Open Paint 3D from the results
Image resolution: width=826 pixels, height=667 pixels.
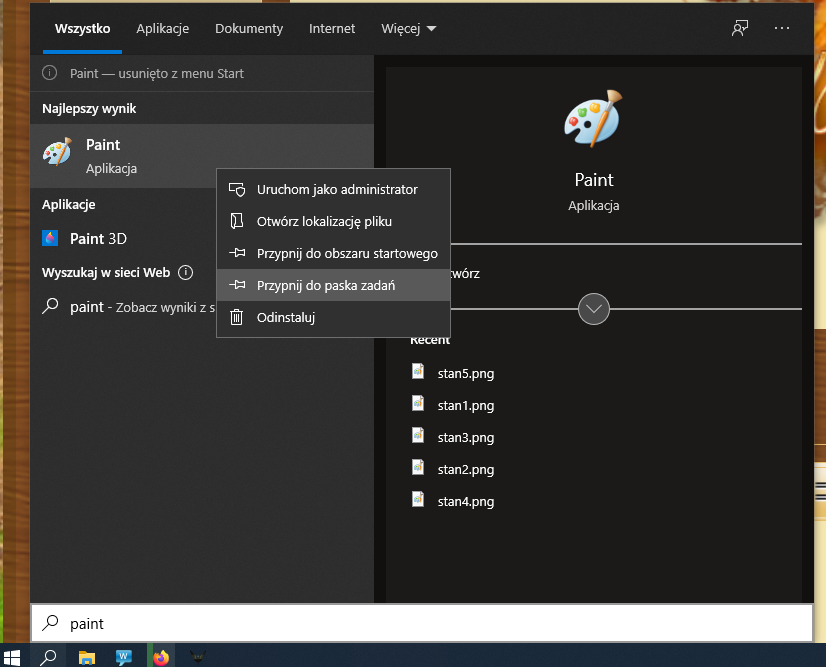click(x=124, y=239)
